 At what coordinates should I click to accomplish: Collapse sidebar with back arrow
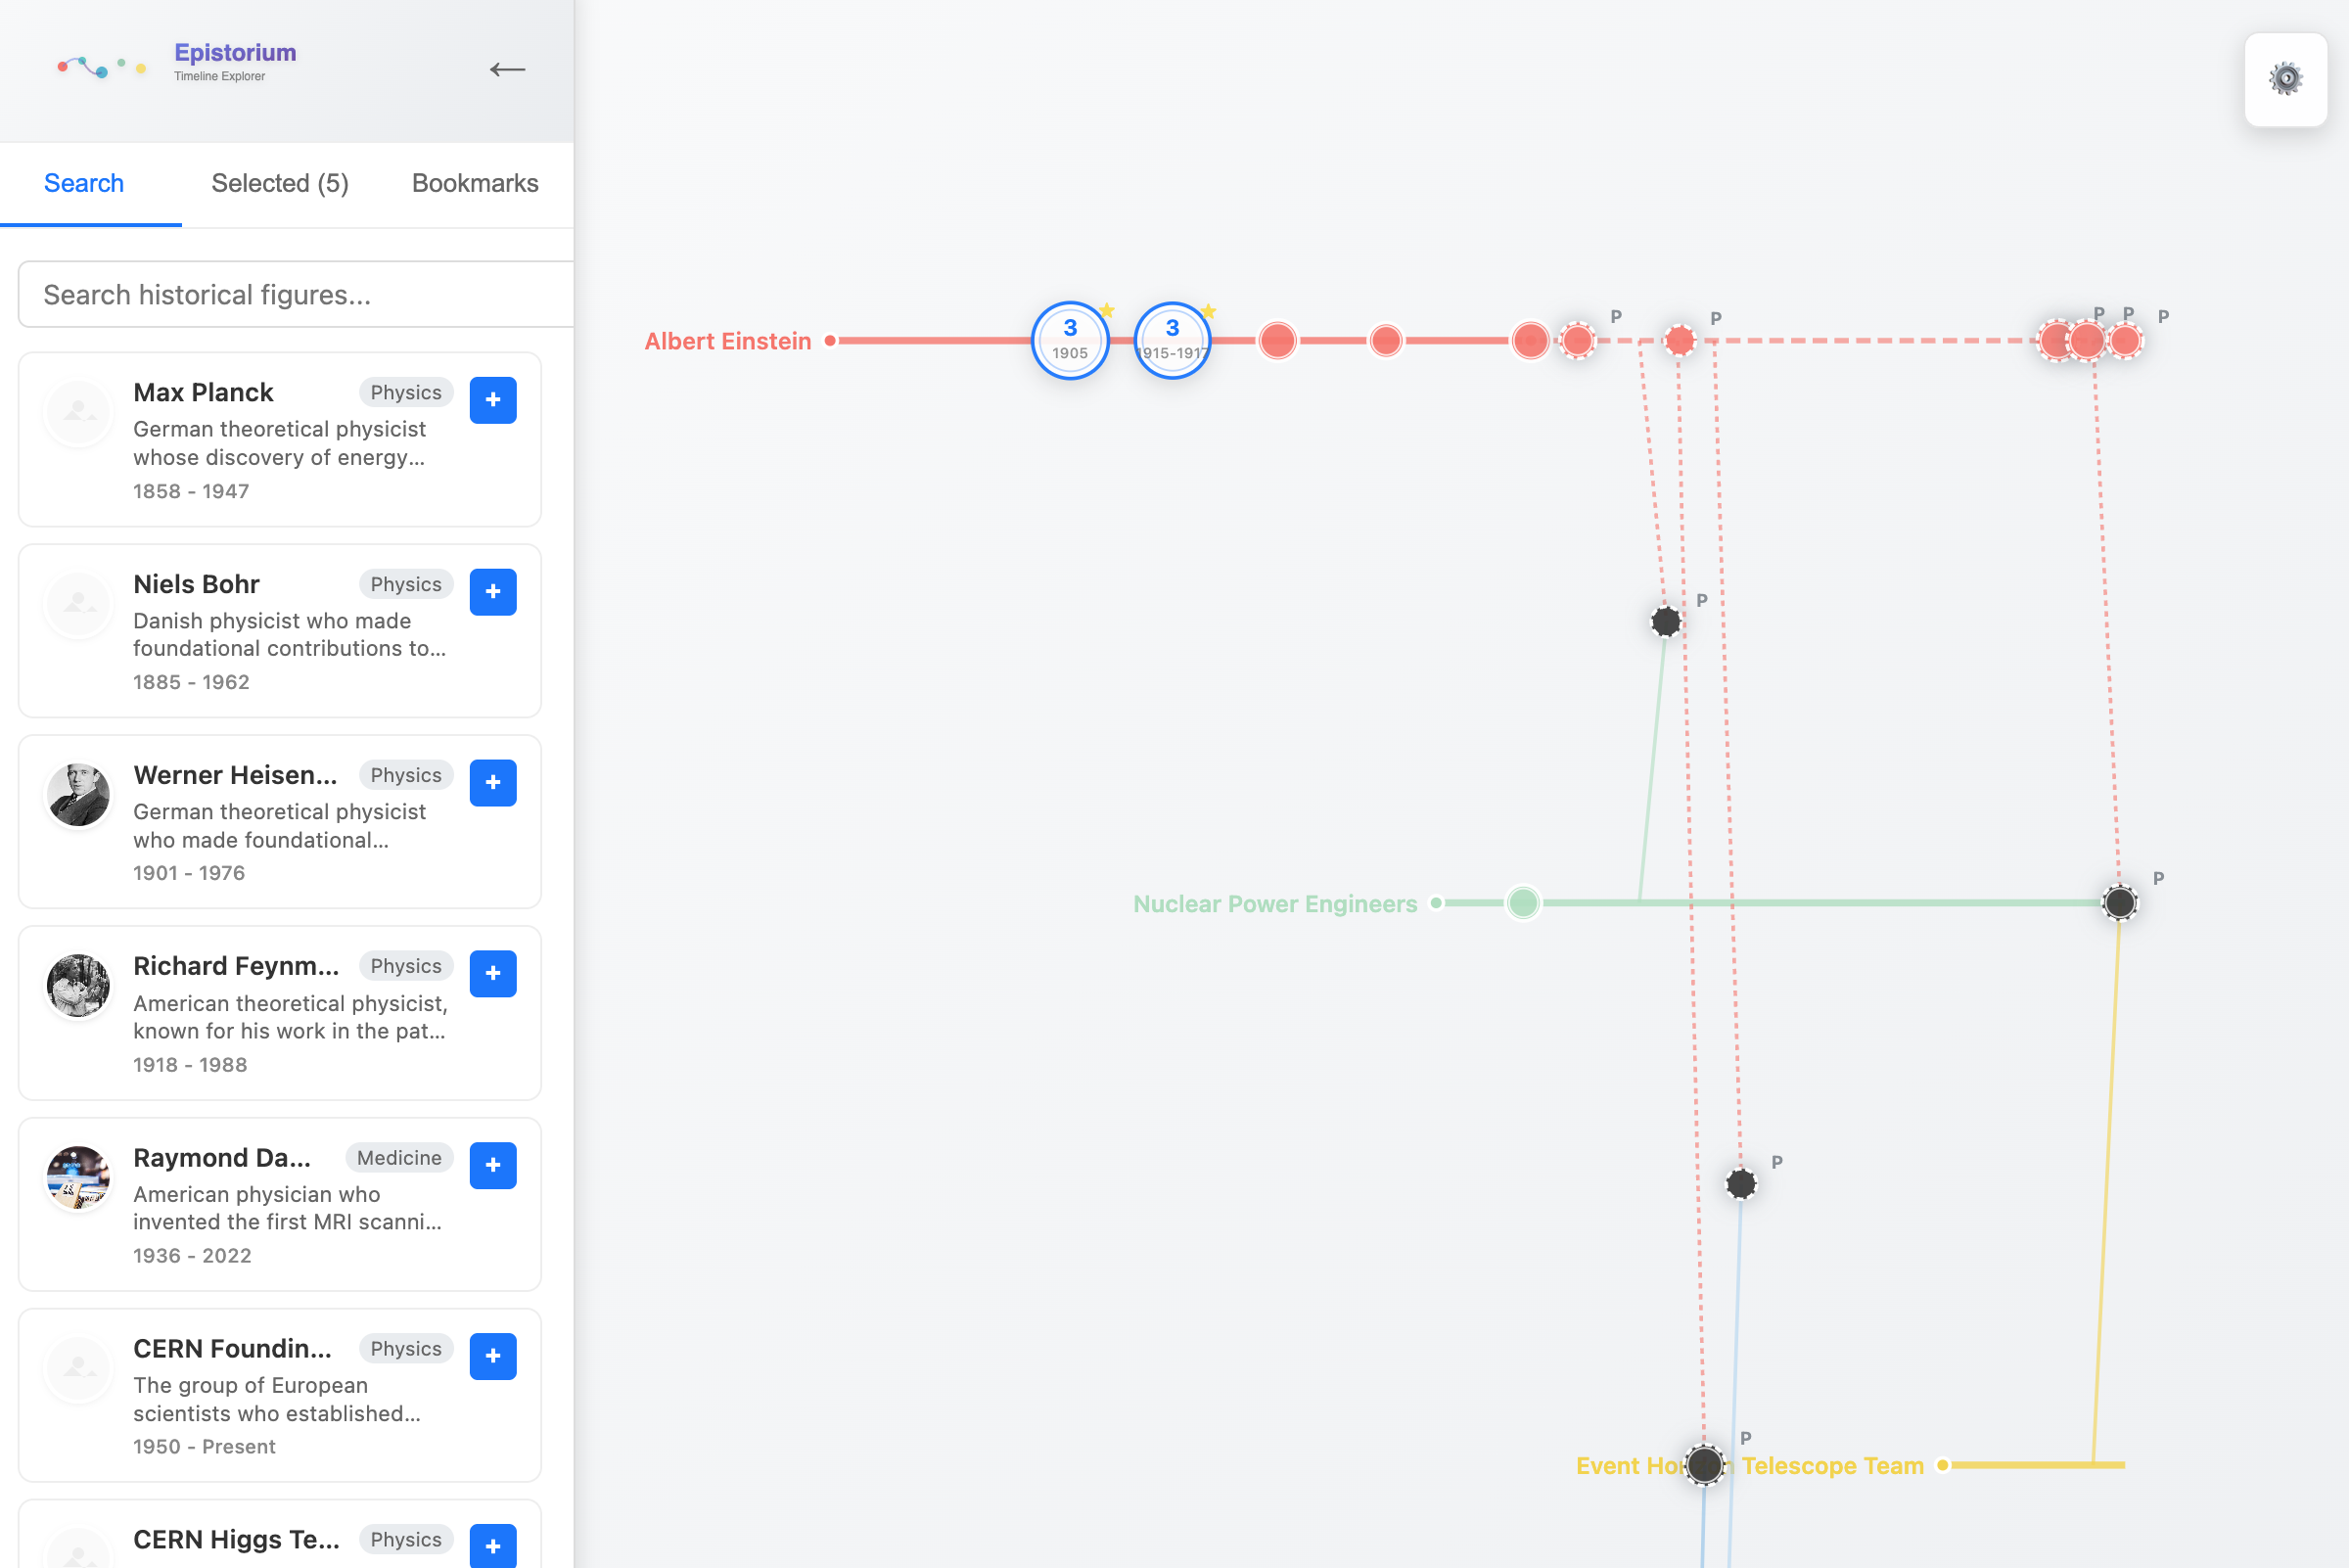point(507,69)
